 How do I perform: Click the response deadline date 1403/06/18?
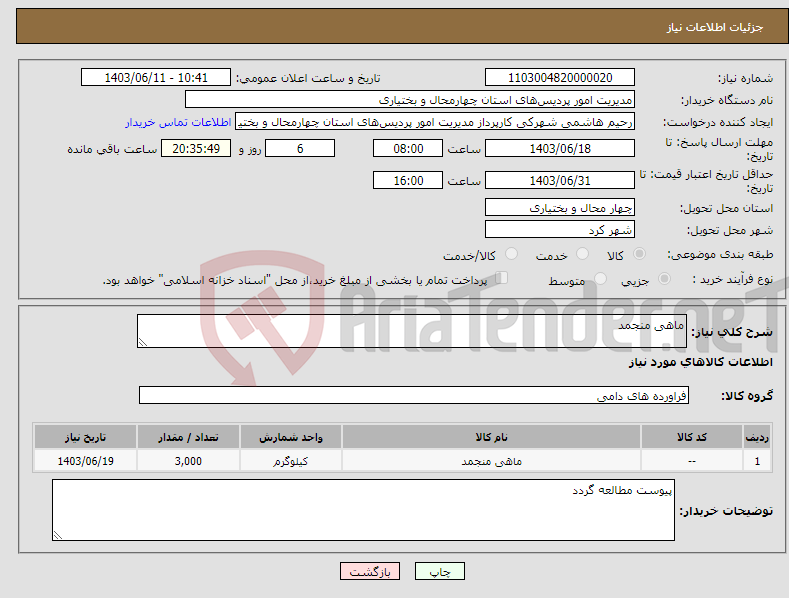pos(560,148)
